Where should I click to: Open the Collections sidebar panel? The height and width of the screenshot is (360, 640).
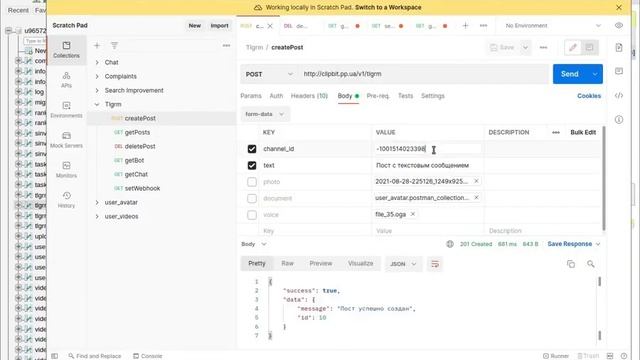67,49
